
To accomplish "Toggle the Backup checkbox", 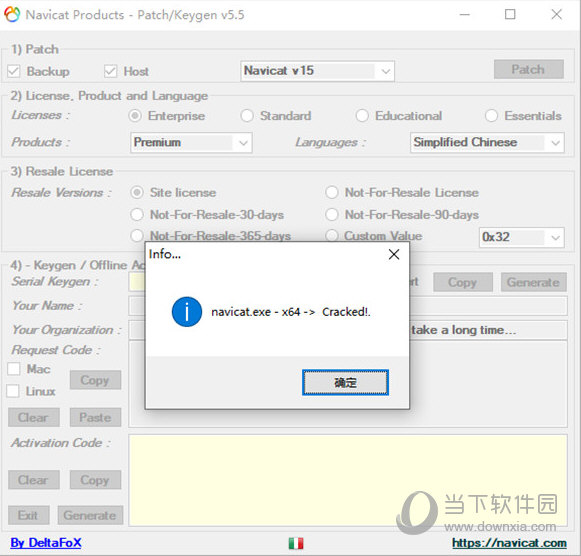I will tap(14, 71).
